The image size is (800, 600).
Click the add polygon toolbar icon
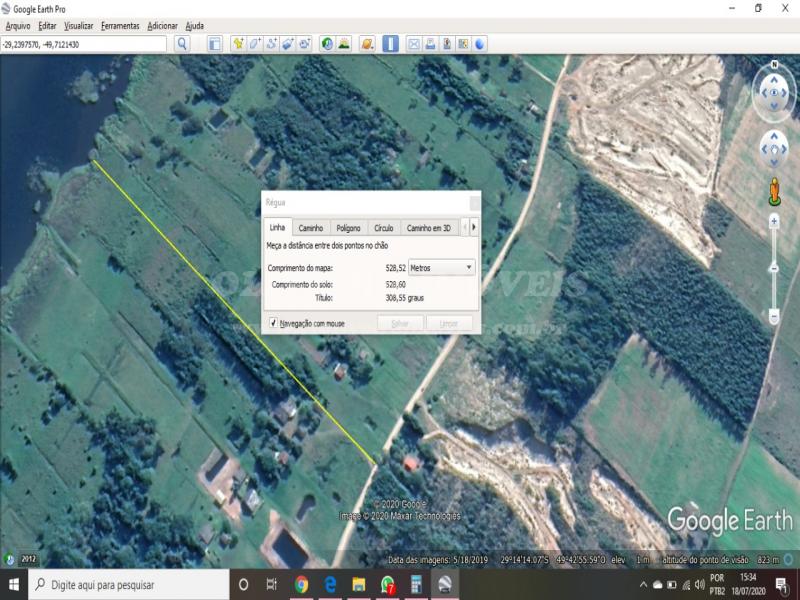tap(255, 44)
